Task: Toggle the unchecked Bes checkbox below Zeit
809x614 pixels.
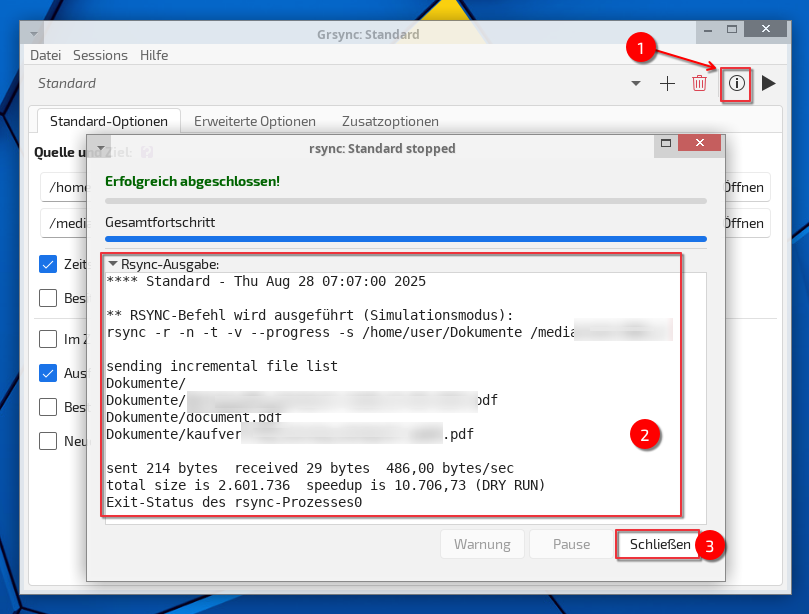Action: [48, 298]
